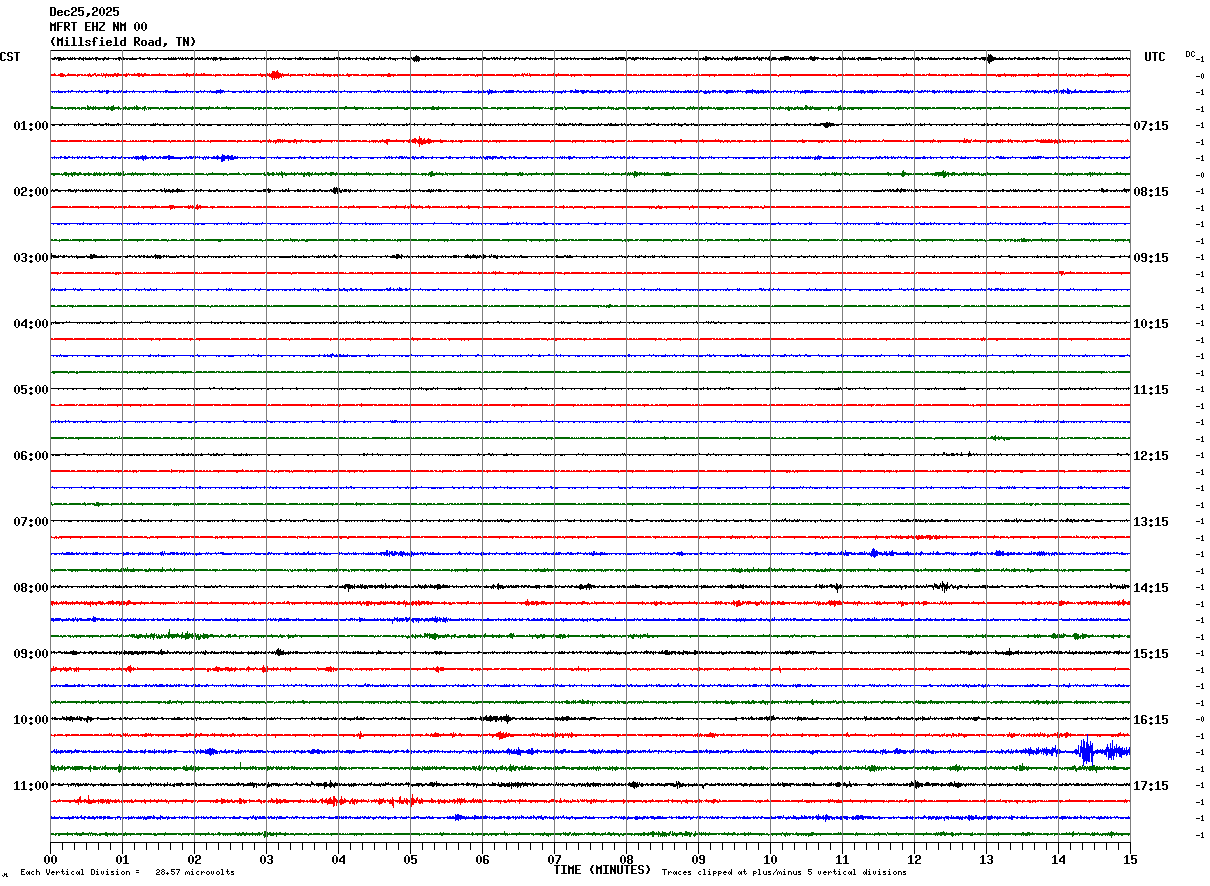Image resolution: width=1210 pixels, height=886 pixels.
Task: Click minute 03 on the bottom axis
Action: pos(266,859)
